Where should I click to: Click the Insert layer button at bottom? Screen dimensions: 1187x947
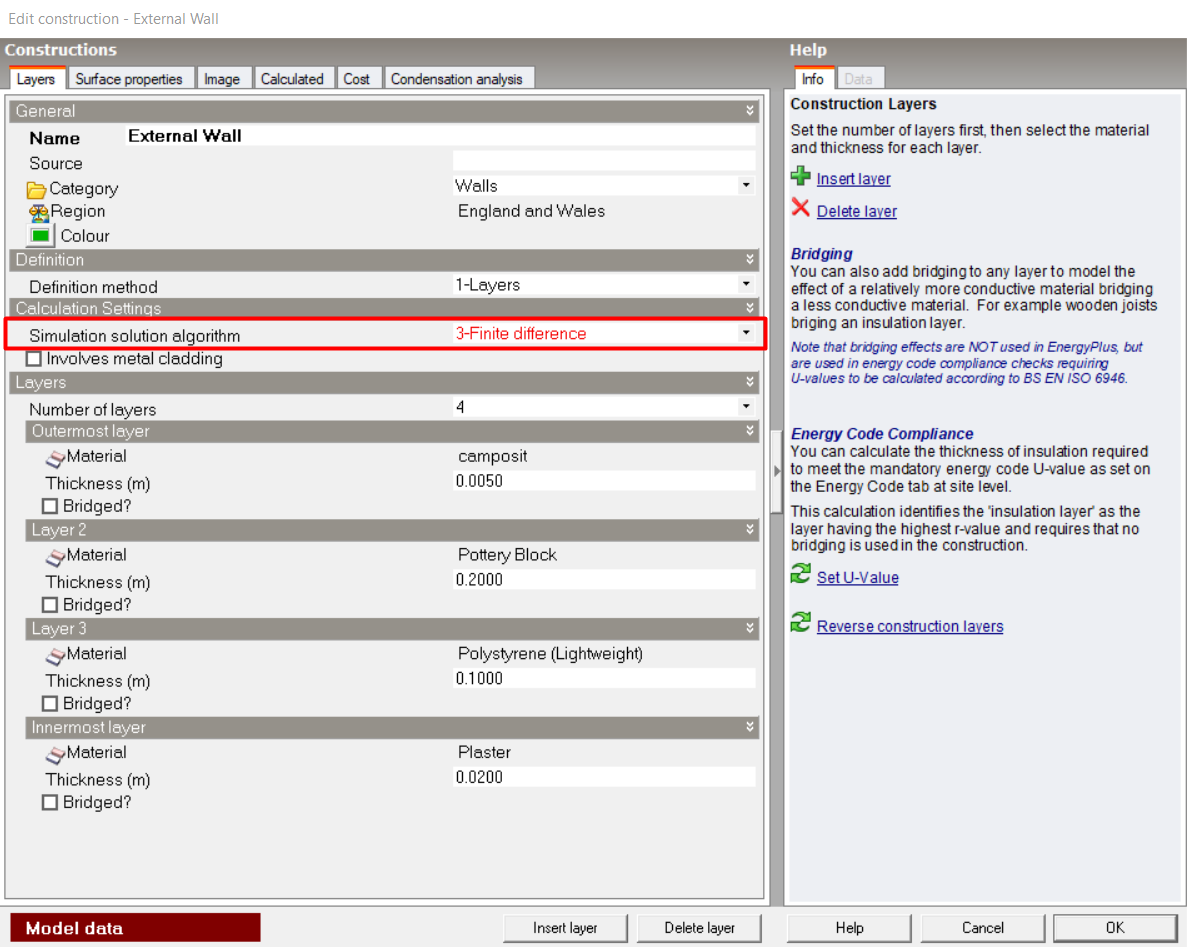point(565,928)
